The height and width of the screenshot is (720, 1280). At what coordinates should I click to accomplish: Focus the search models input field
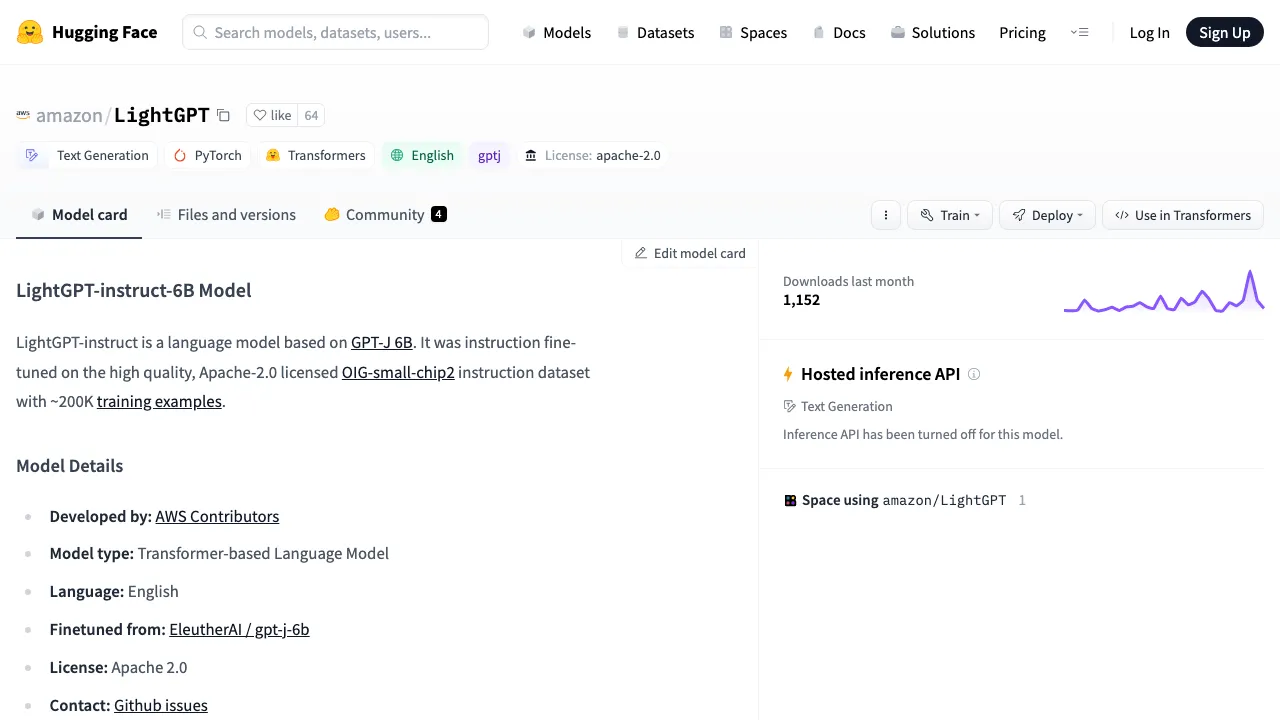tap(335, 32)
